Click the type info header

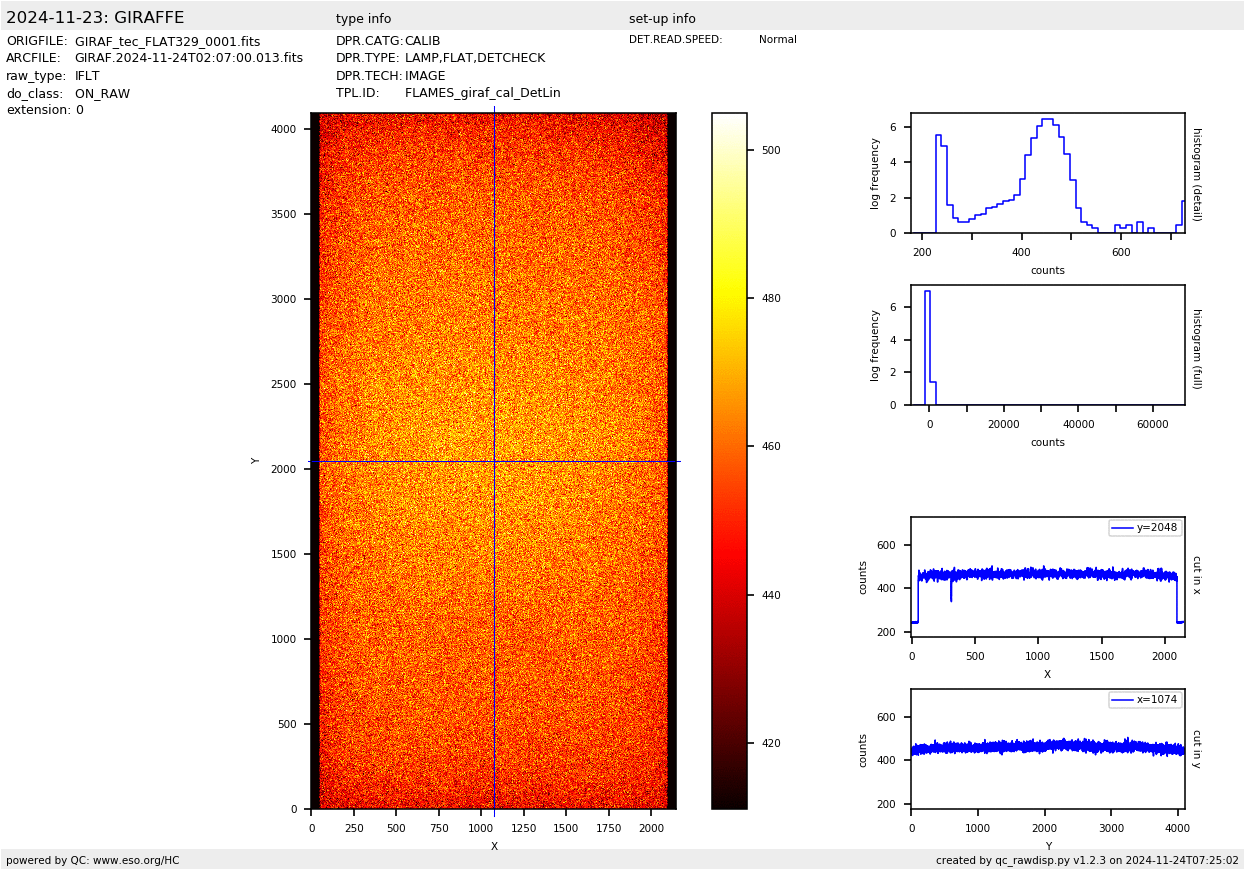pyautogui.click(x=363, y=19)
